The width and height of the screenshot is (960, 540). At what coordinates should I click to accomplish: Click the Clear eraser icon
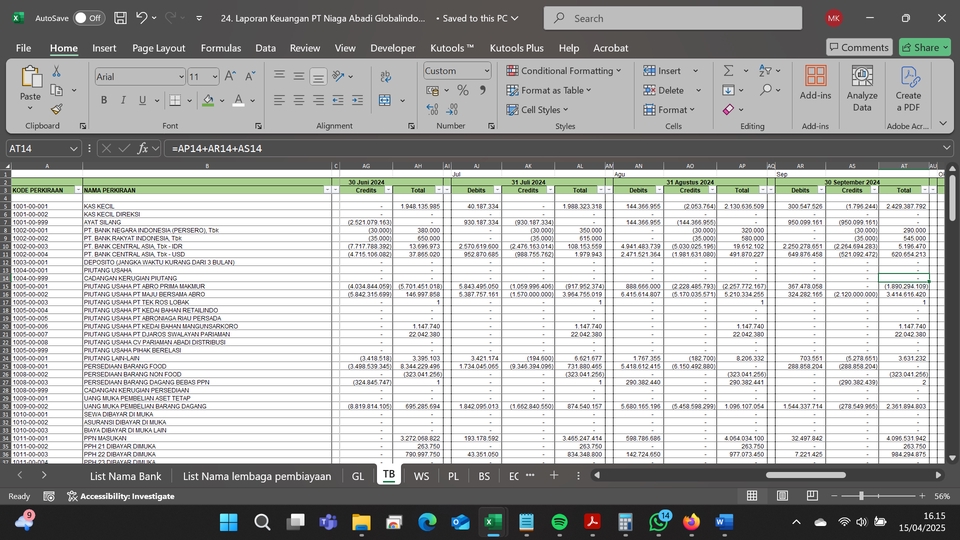pyautogui.click(x=728, y=110)
